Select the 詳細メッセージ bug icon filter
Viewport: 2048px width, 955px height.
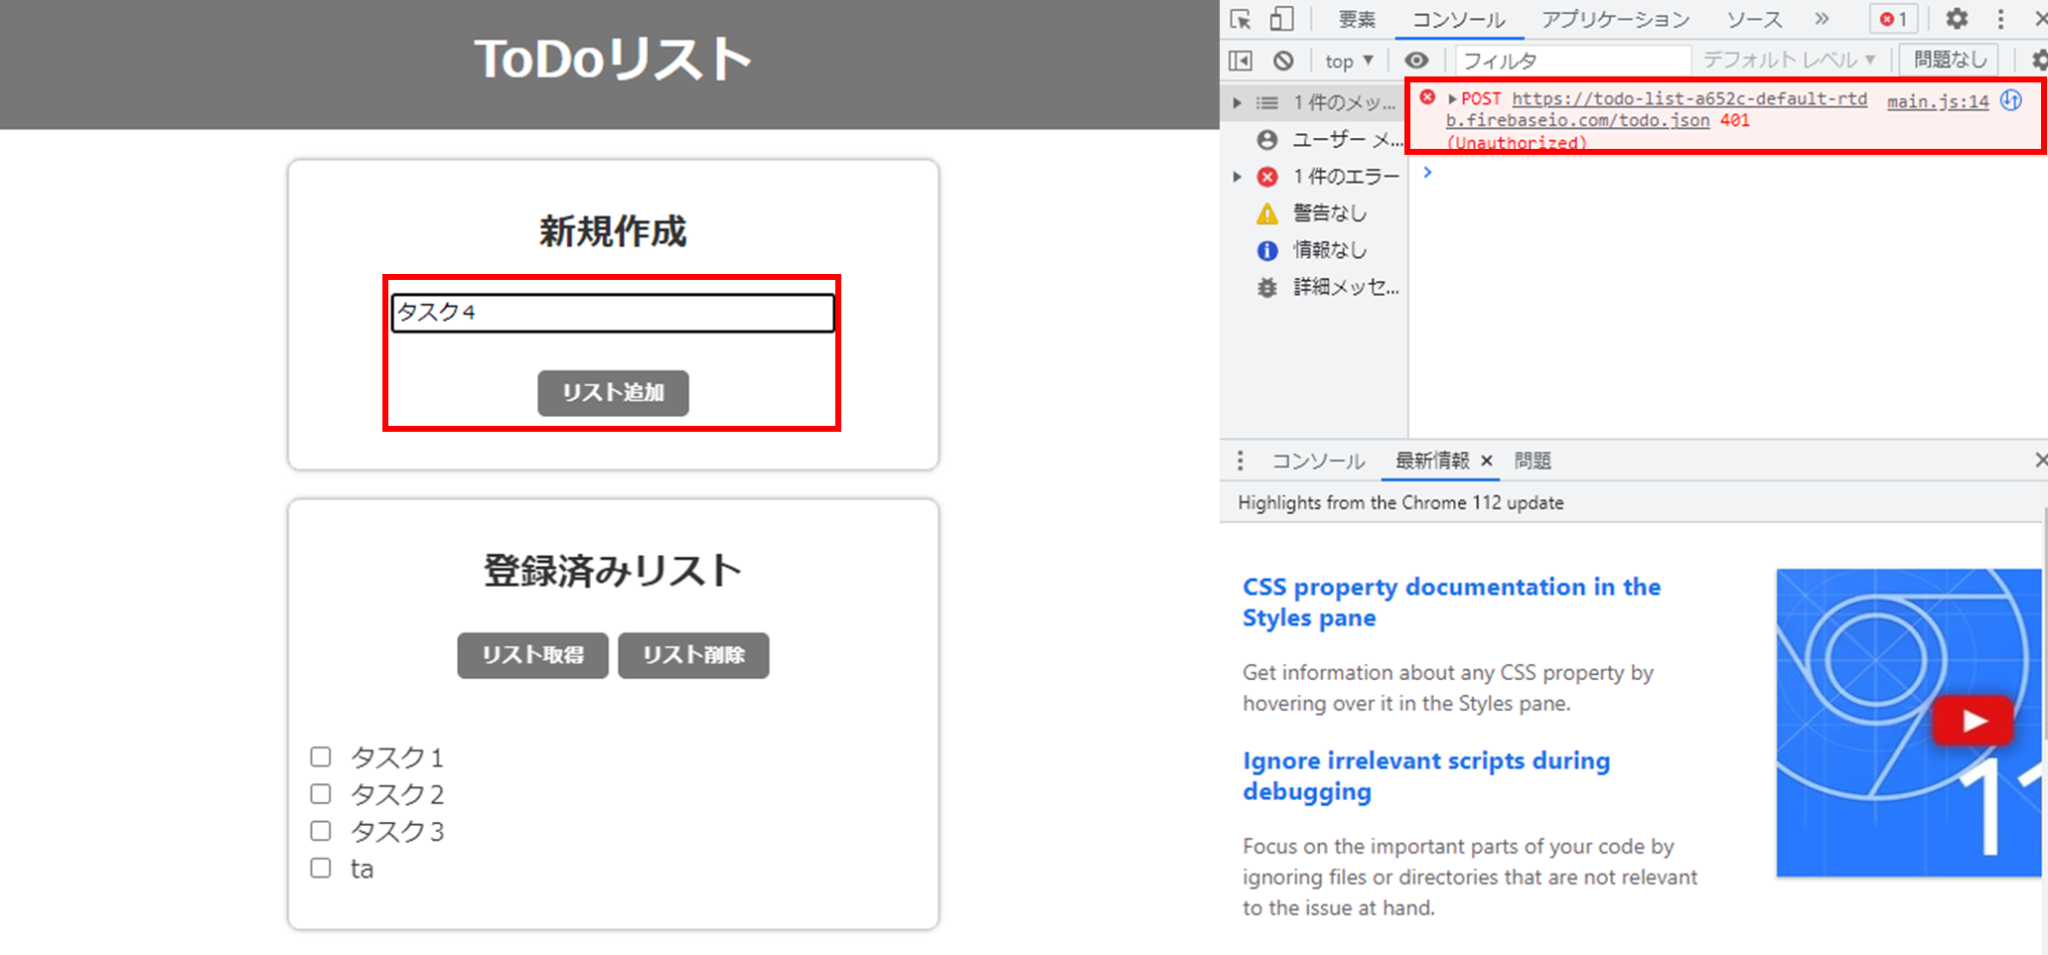1266,288
